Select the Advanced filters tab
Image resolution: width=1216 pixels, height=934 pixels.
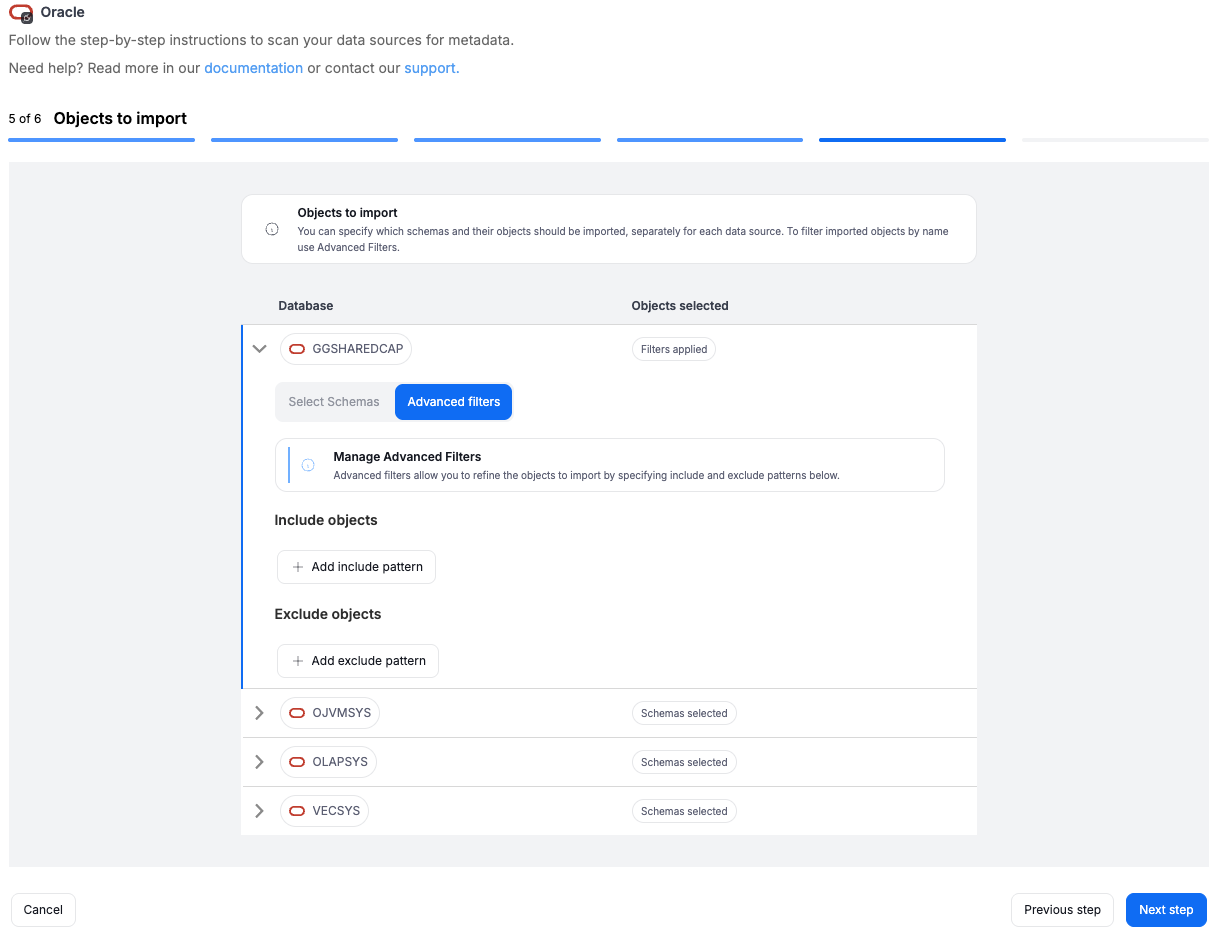pos(454,402)
